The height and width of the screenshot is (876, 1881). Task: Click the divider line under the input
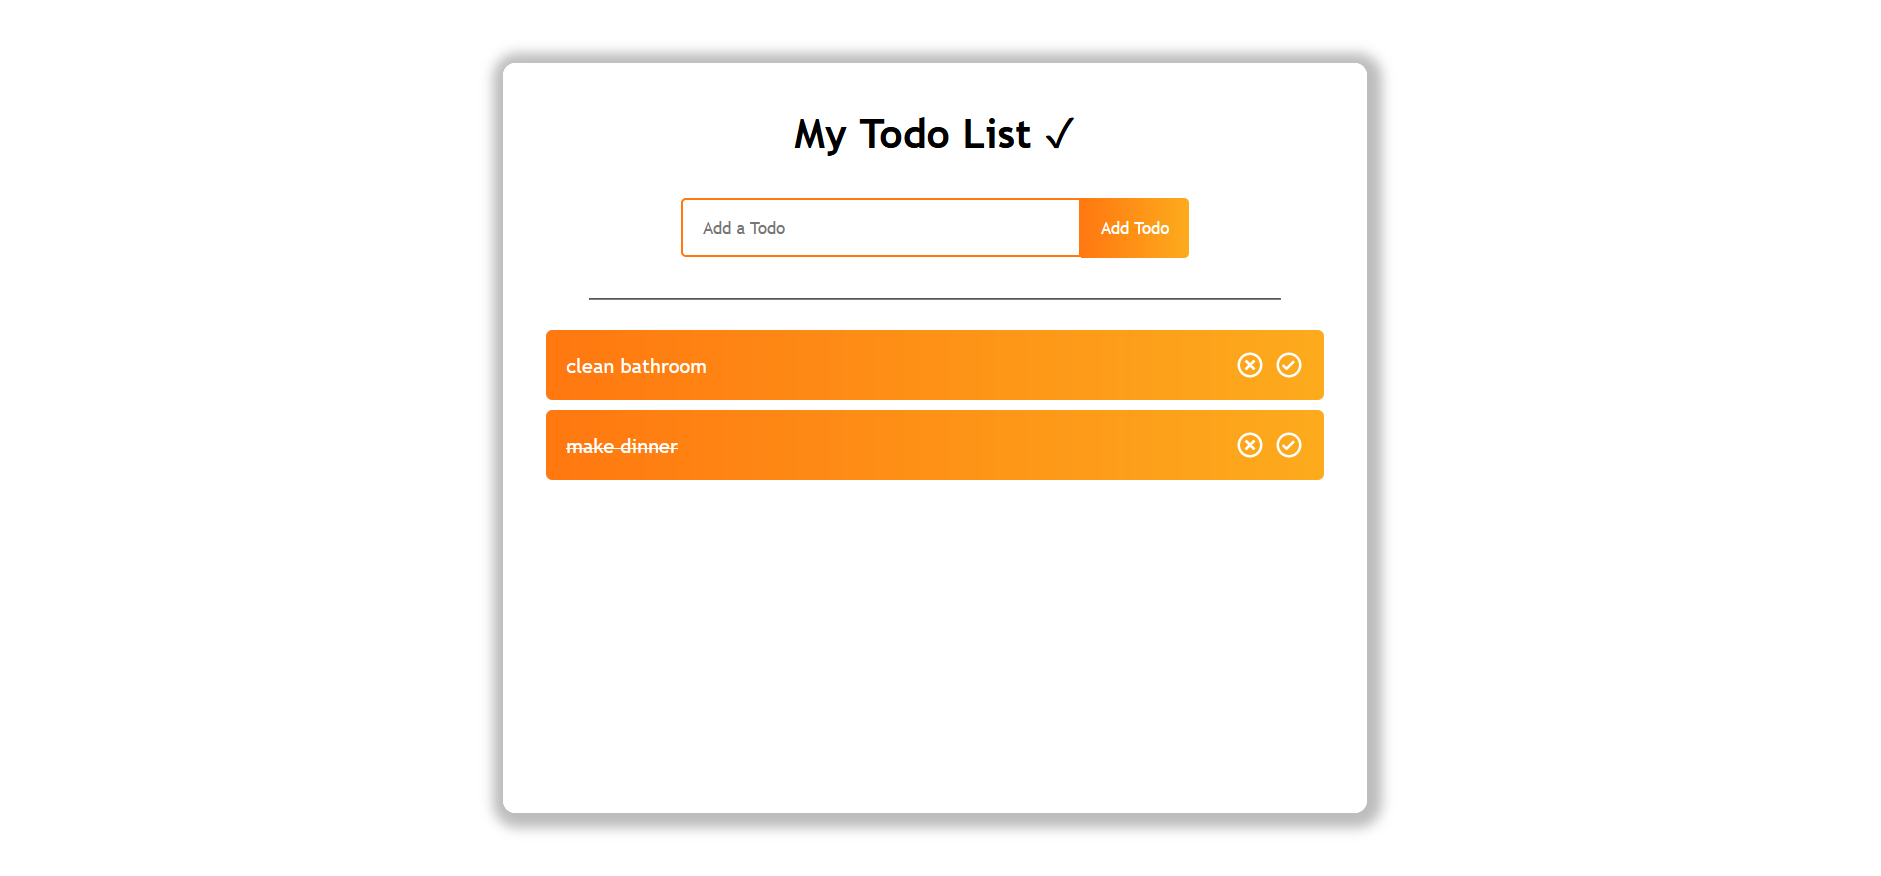[x=934, y=297]
